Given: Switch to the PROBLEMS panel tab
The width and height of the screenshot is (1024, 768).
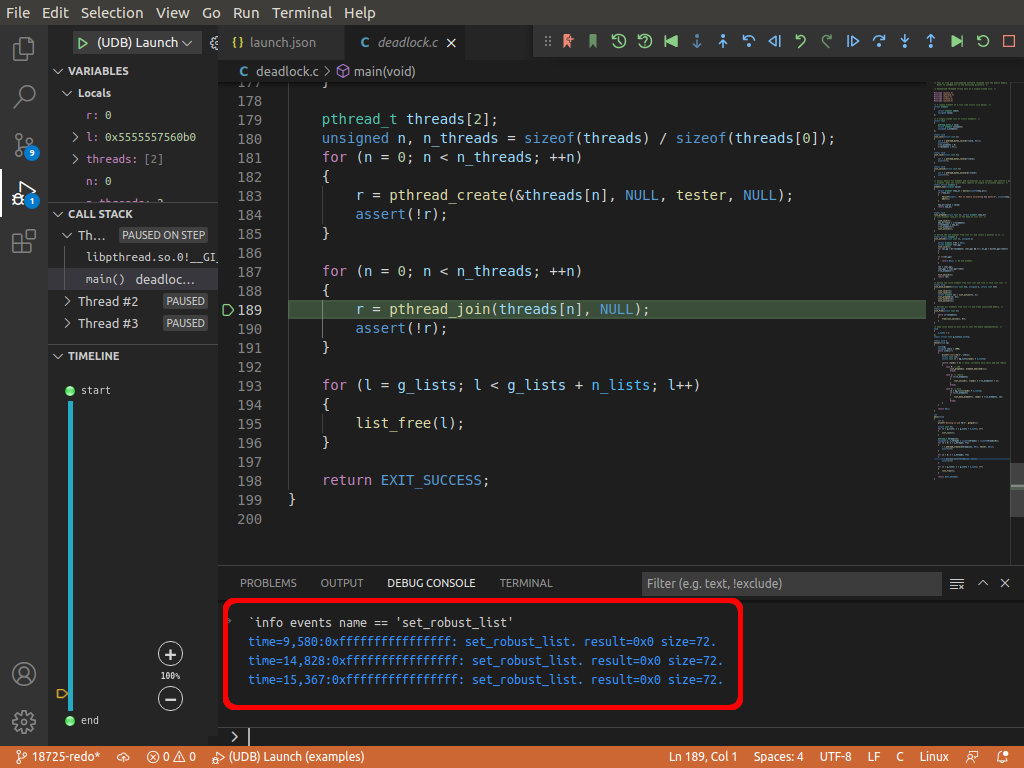Looking at the screenshot, I should [x=268, y=583].
